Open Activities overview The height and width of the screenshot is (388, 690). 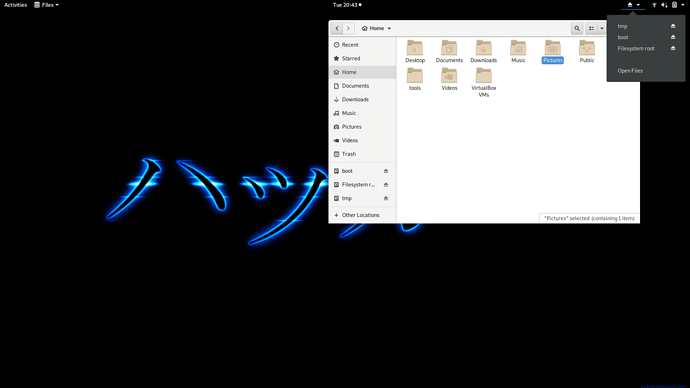tap(15, 5)
